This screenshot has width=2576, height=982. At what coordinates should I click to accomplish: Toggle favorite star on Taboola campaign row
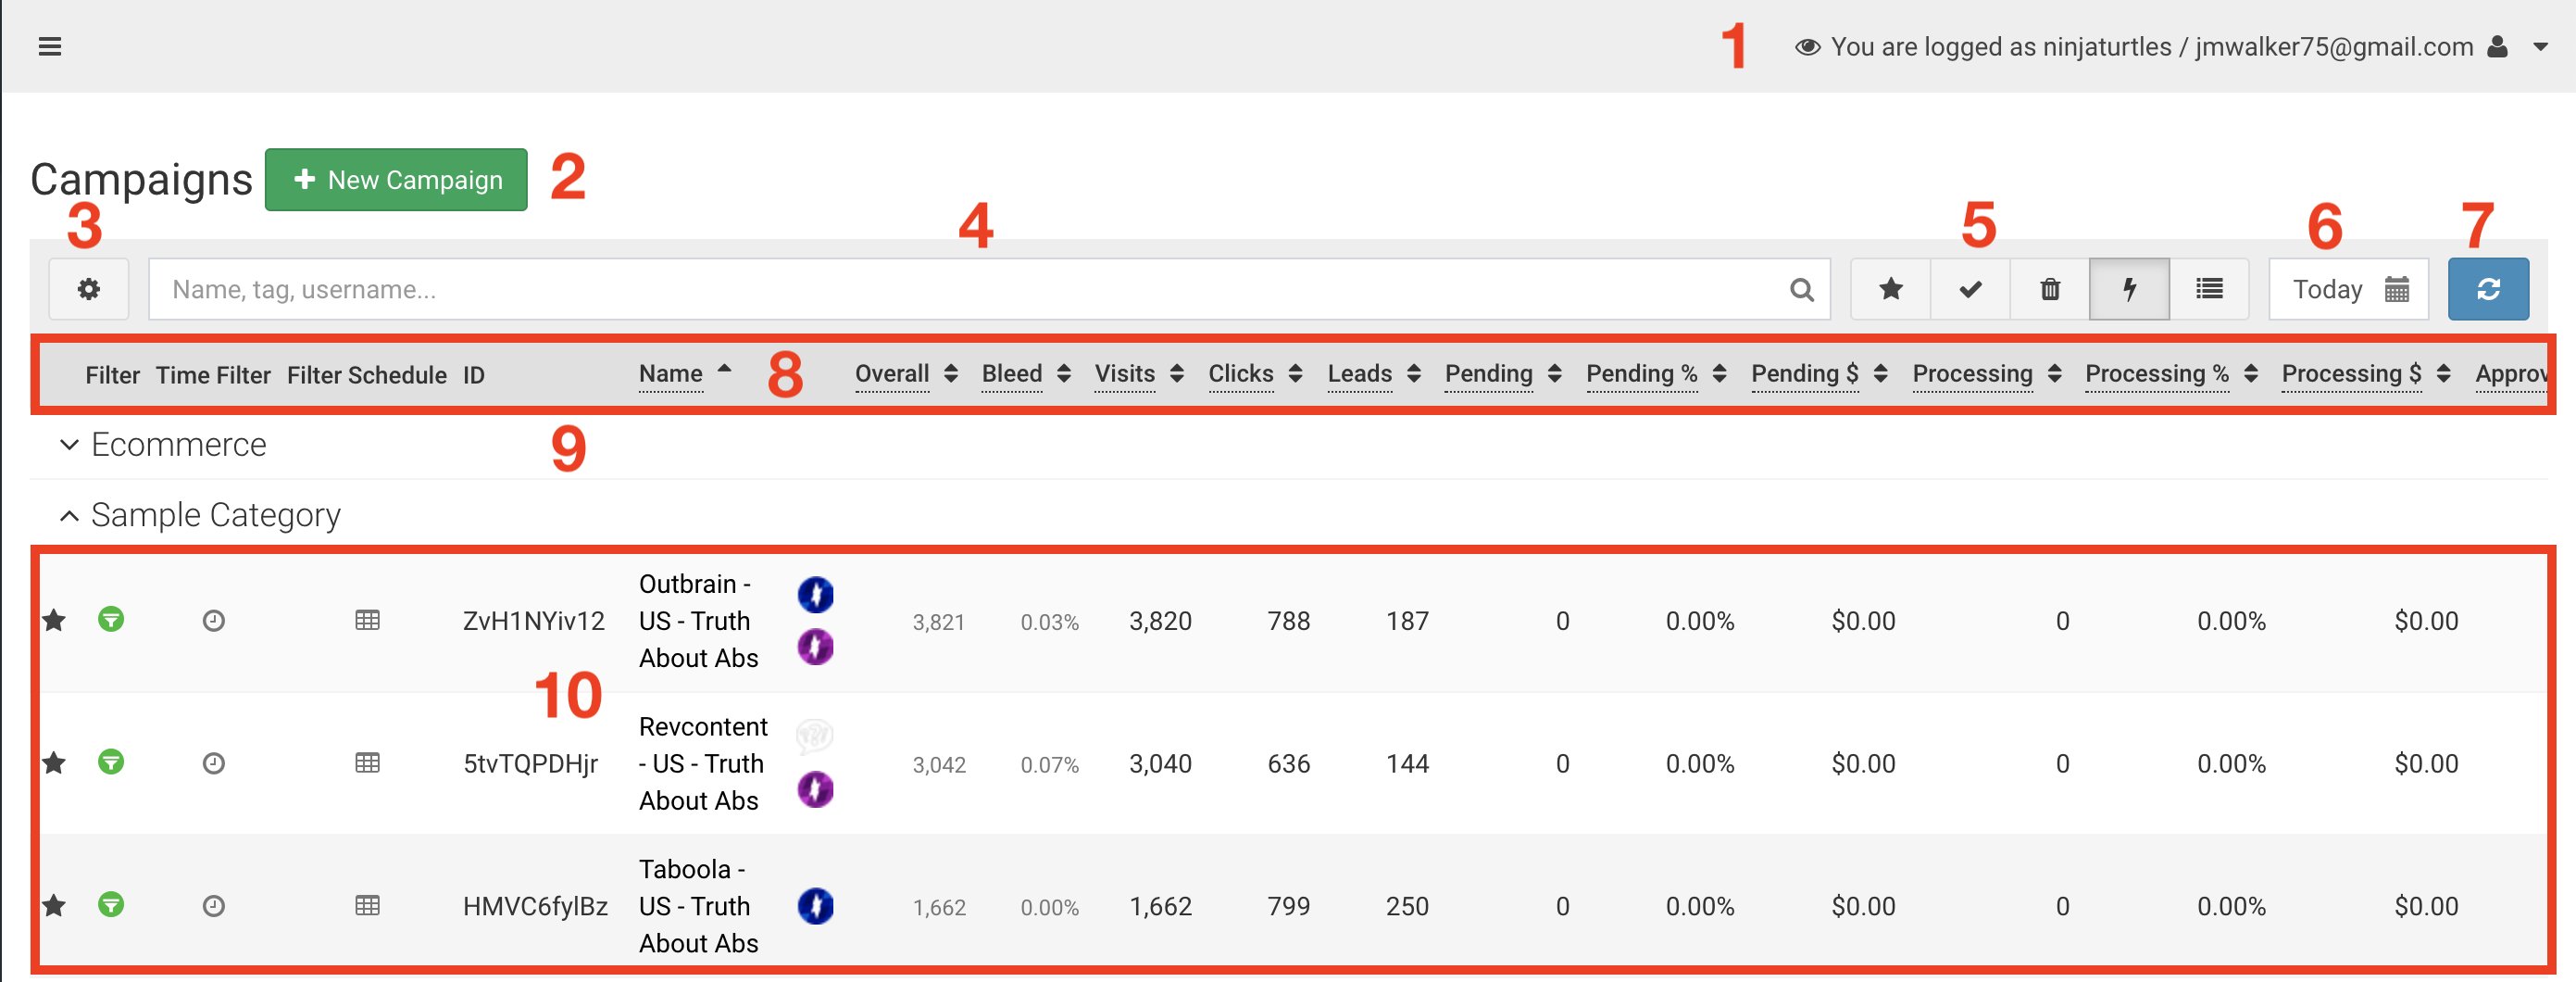click(x=54, y=905)
